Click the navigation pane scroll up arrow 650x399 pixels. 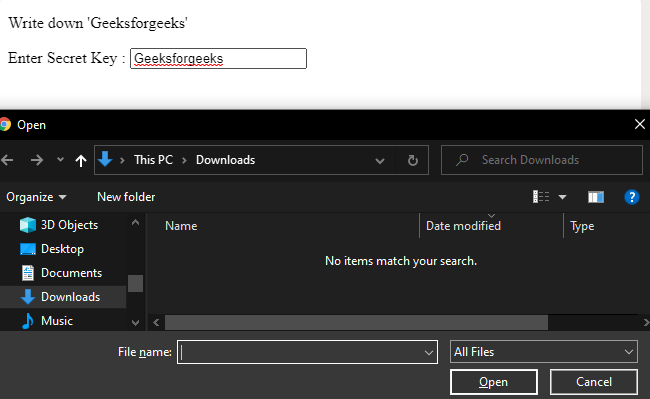(135, 222)
